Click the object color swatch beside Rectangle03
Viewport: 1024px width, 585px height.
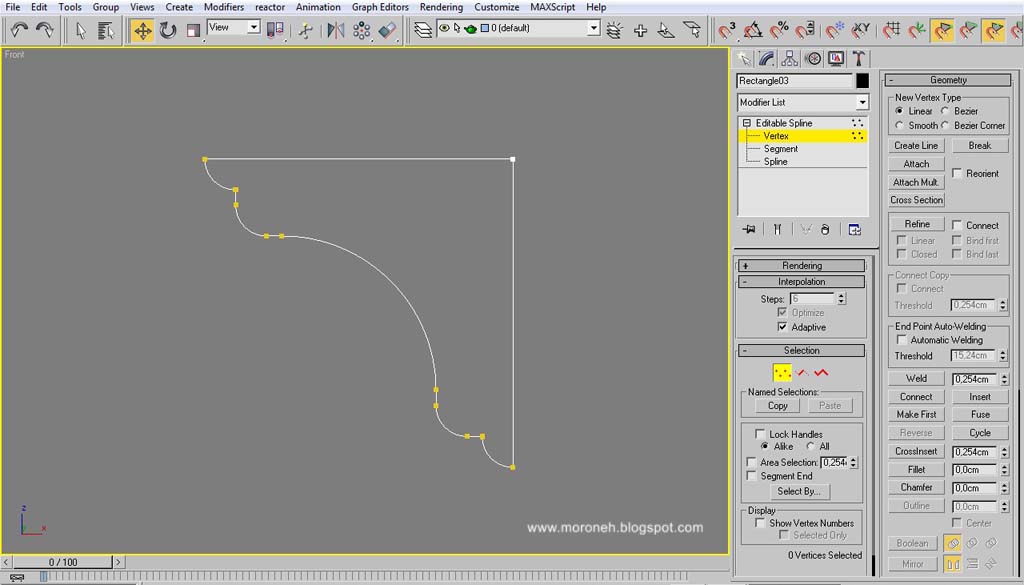pos(864,80)
